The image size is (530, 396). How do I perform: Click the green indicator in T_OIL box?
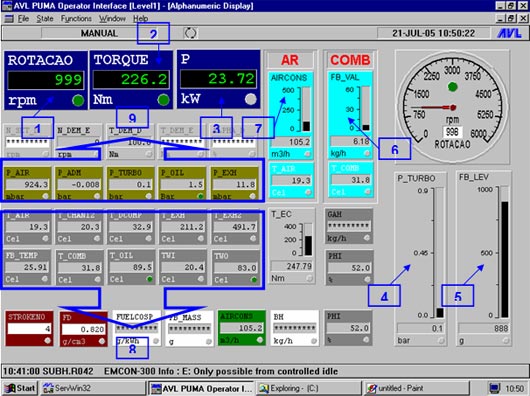click(149, 279)
